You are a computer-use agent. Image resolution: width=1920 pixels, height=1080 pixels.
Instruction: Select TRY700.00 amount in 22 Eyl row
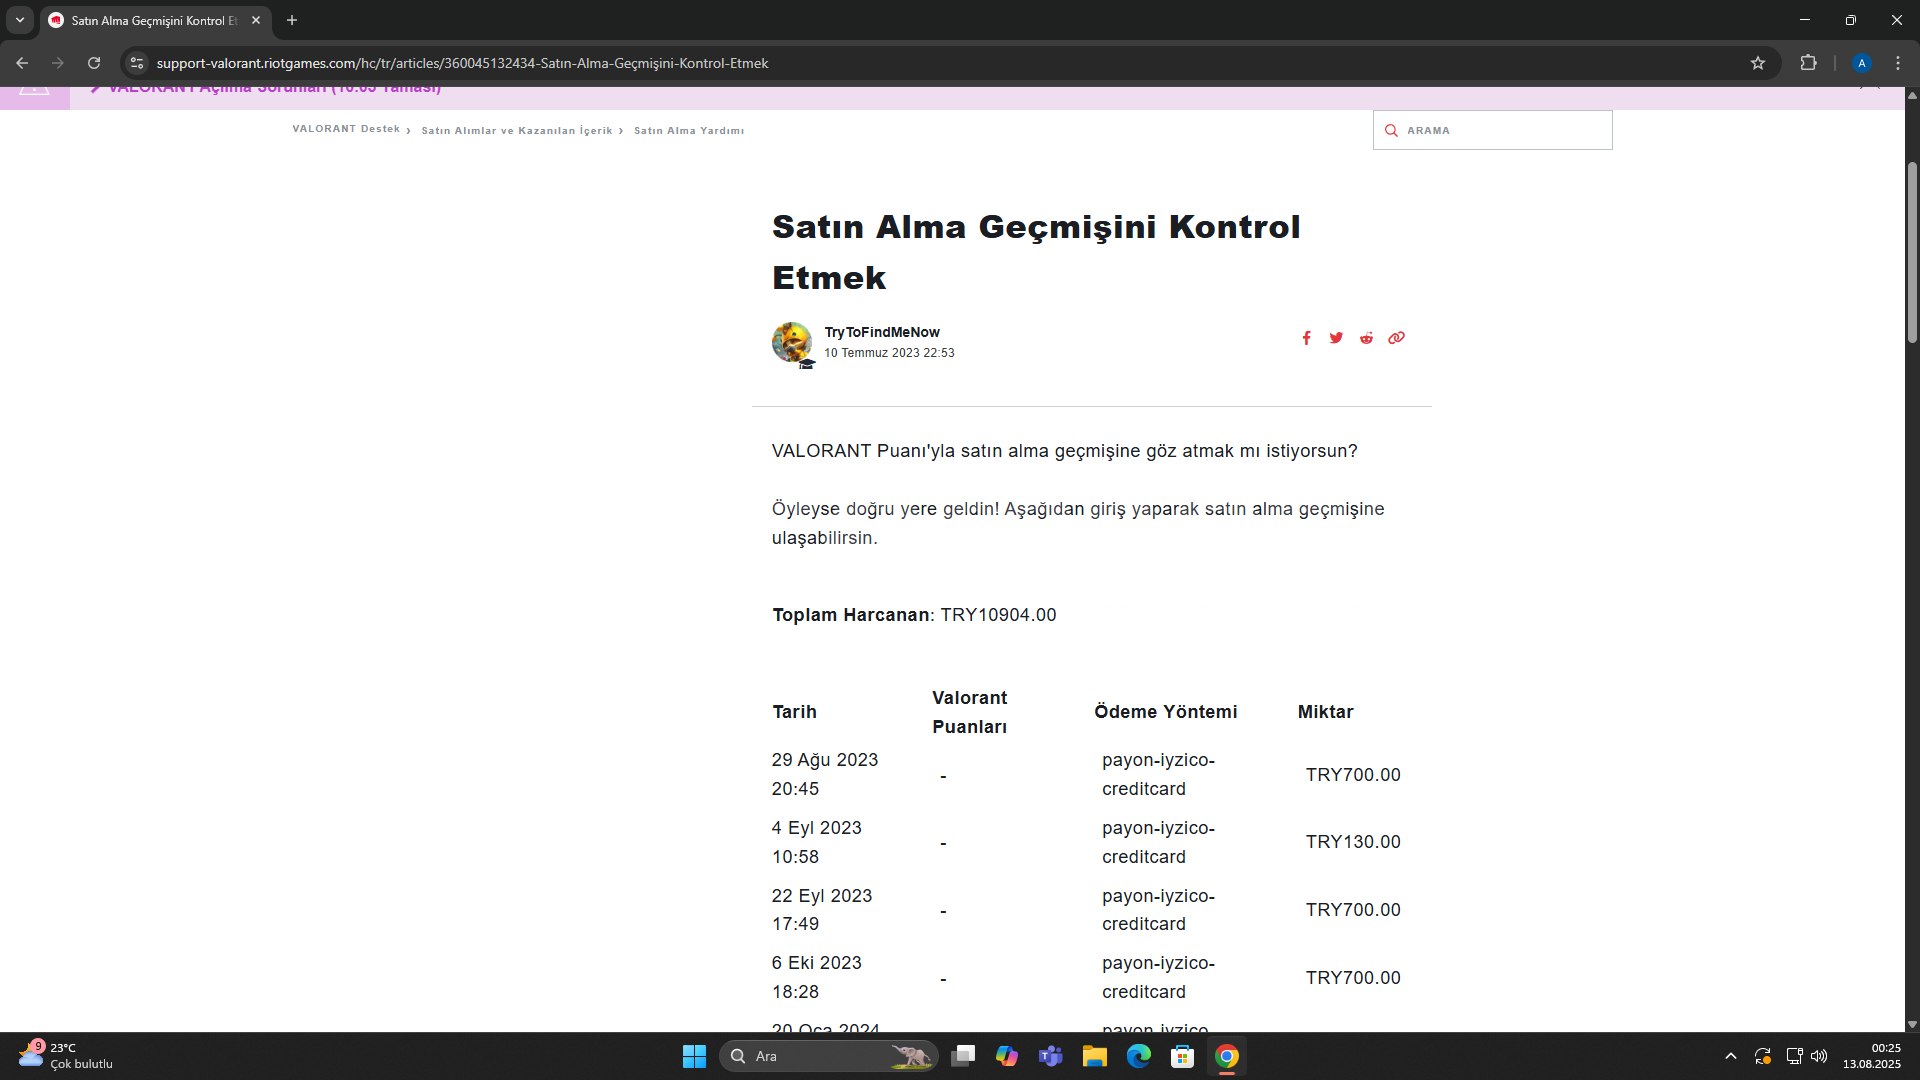pyautogui.click(x=1353, y=910)
